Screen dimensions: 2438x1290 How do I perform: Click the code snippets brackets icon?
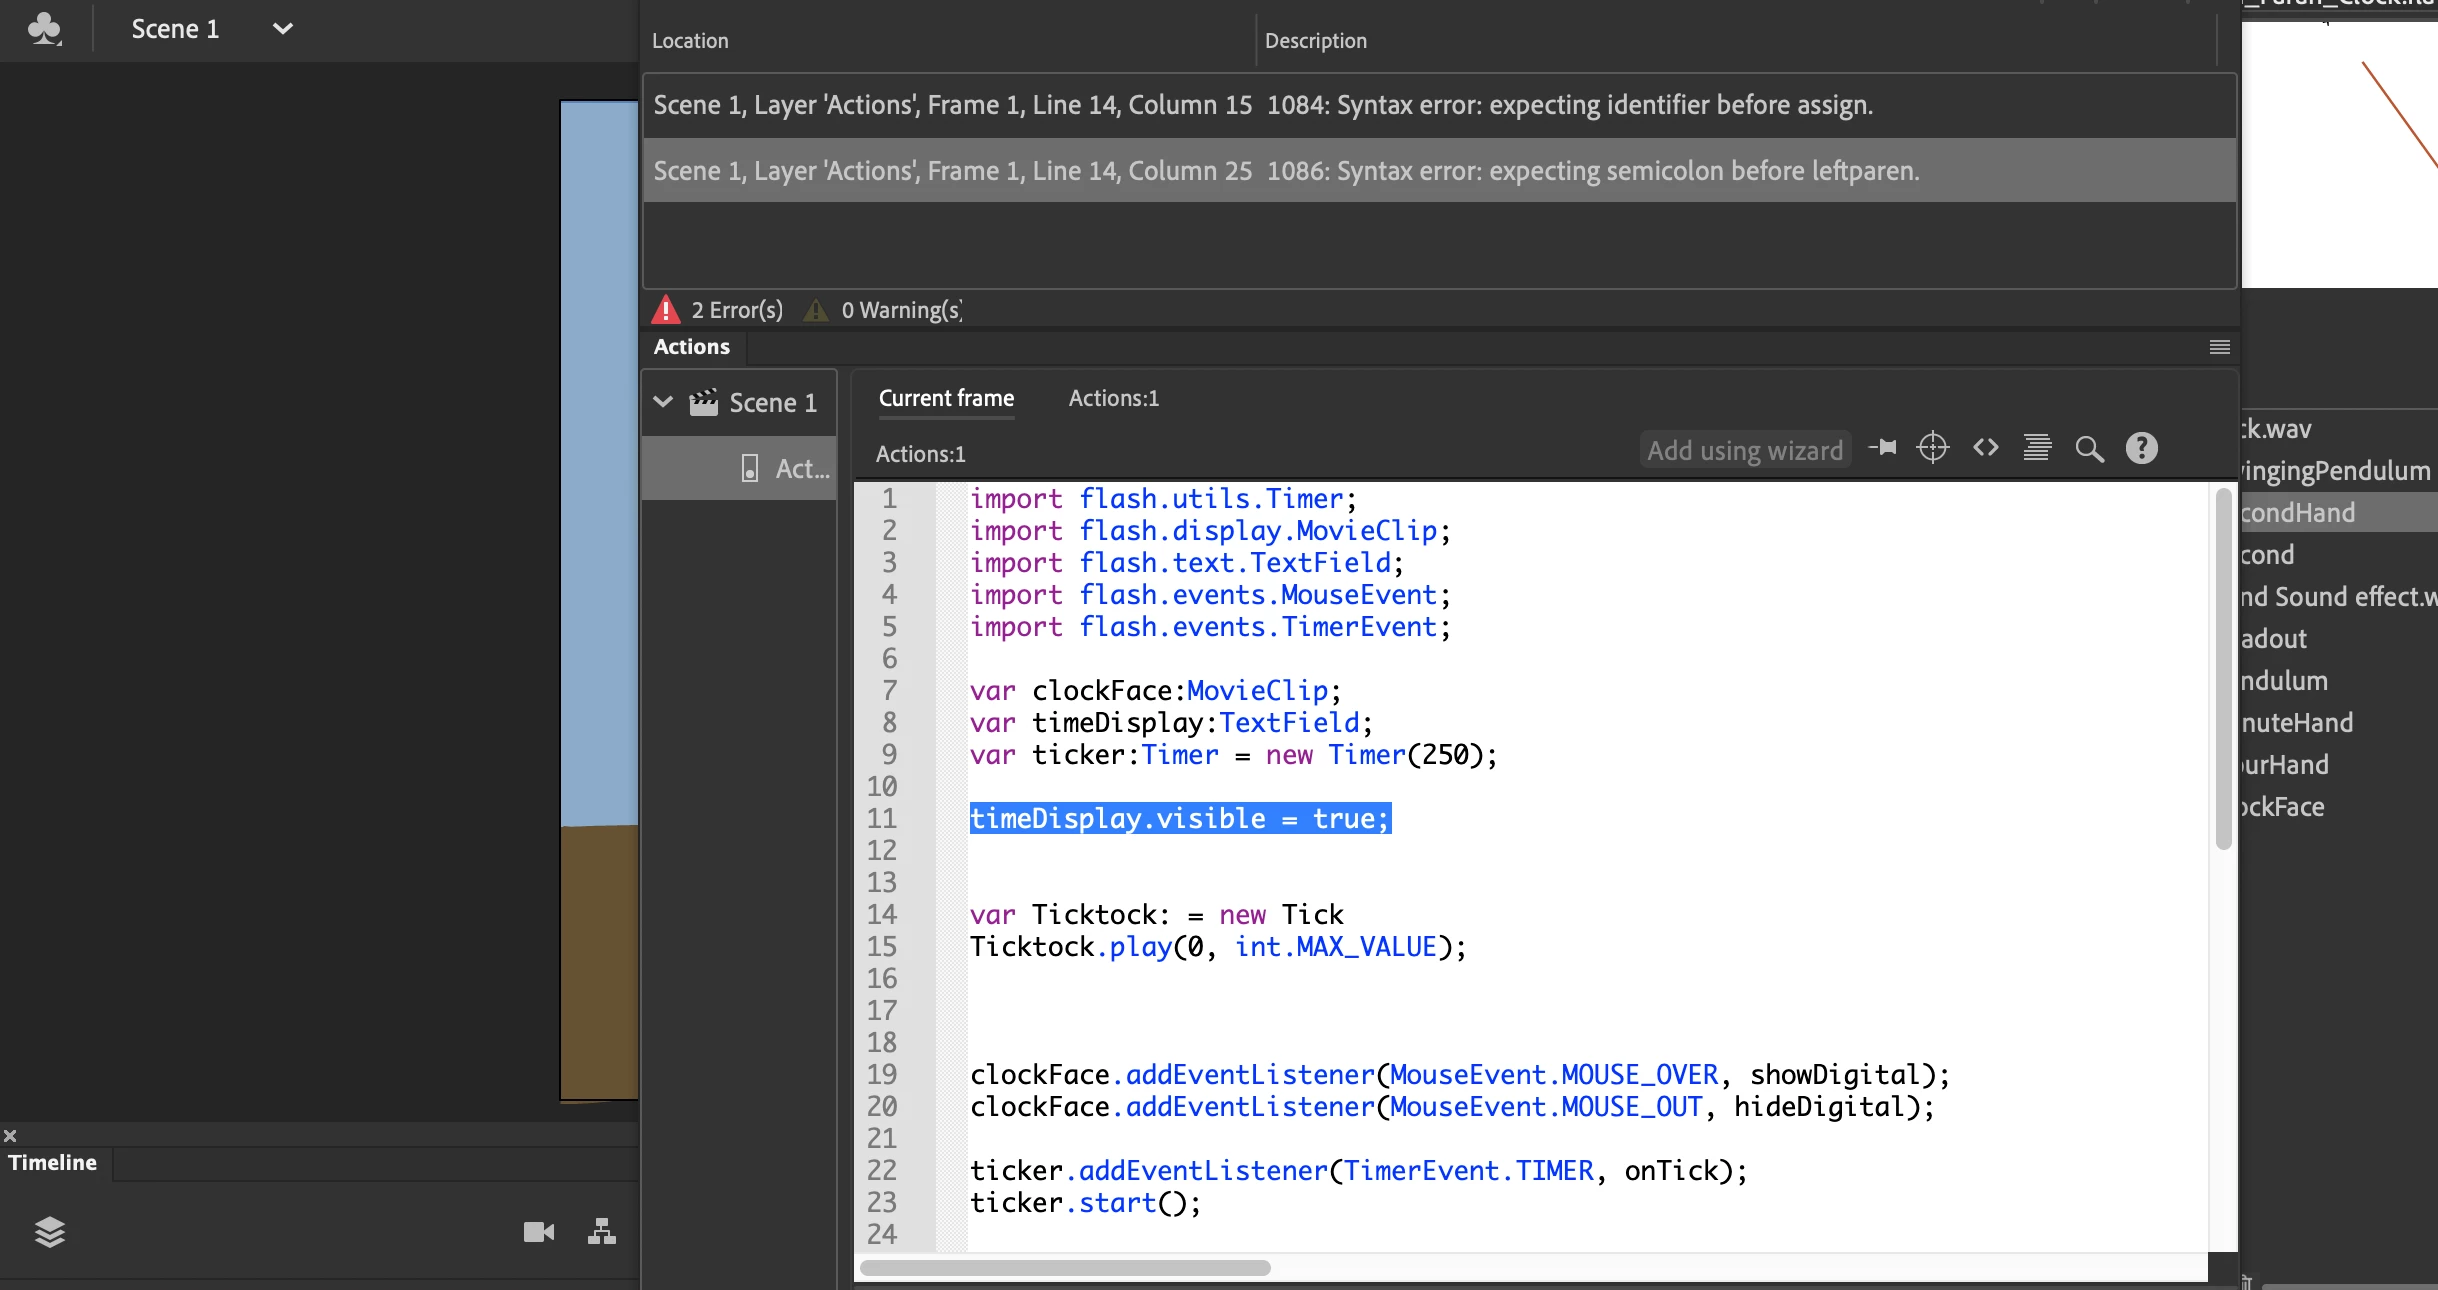coord(1985,448)
